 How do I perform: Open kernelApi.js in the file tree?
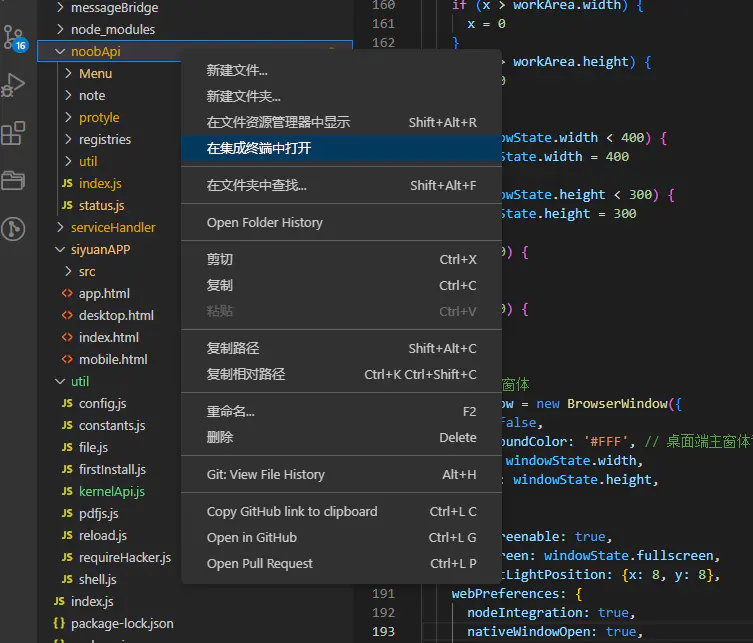(x=112, y=492)
